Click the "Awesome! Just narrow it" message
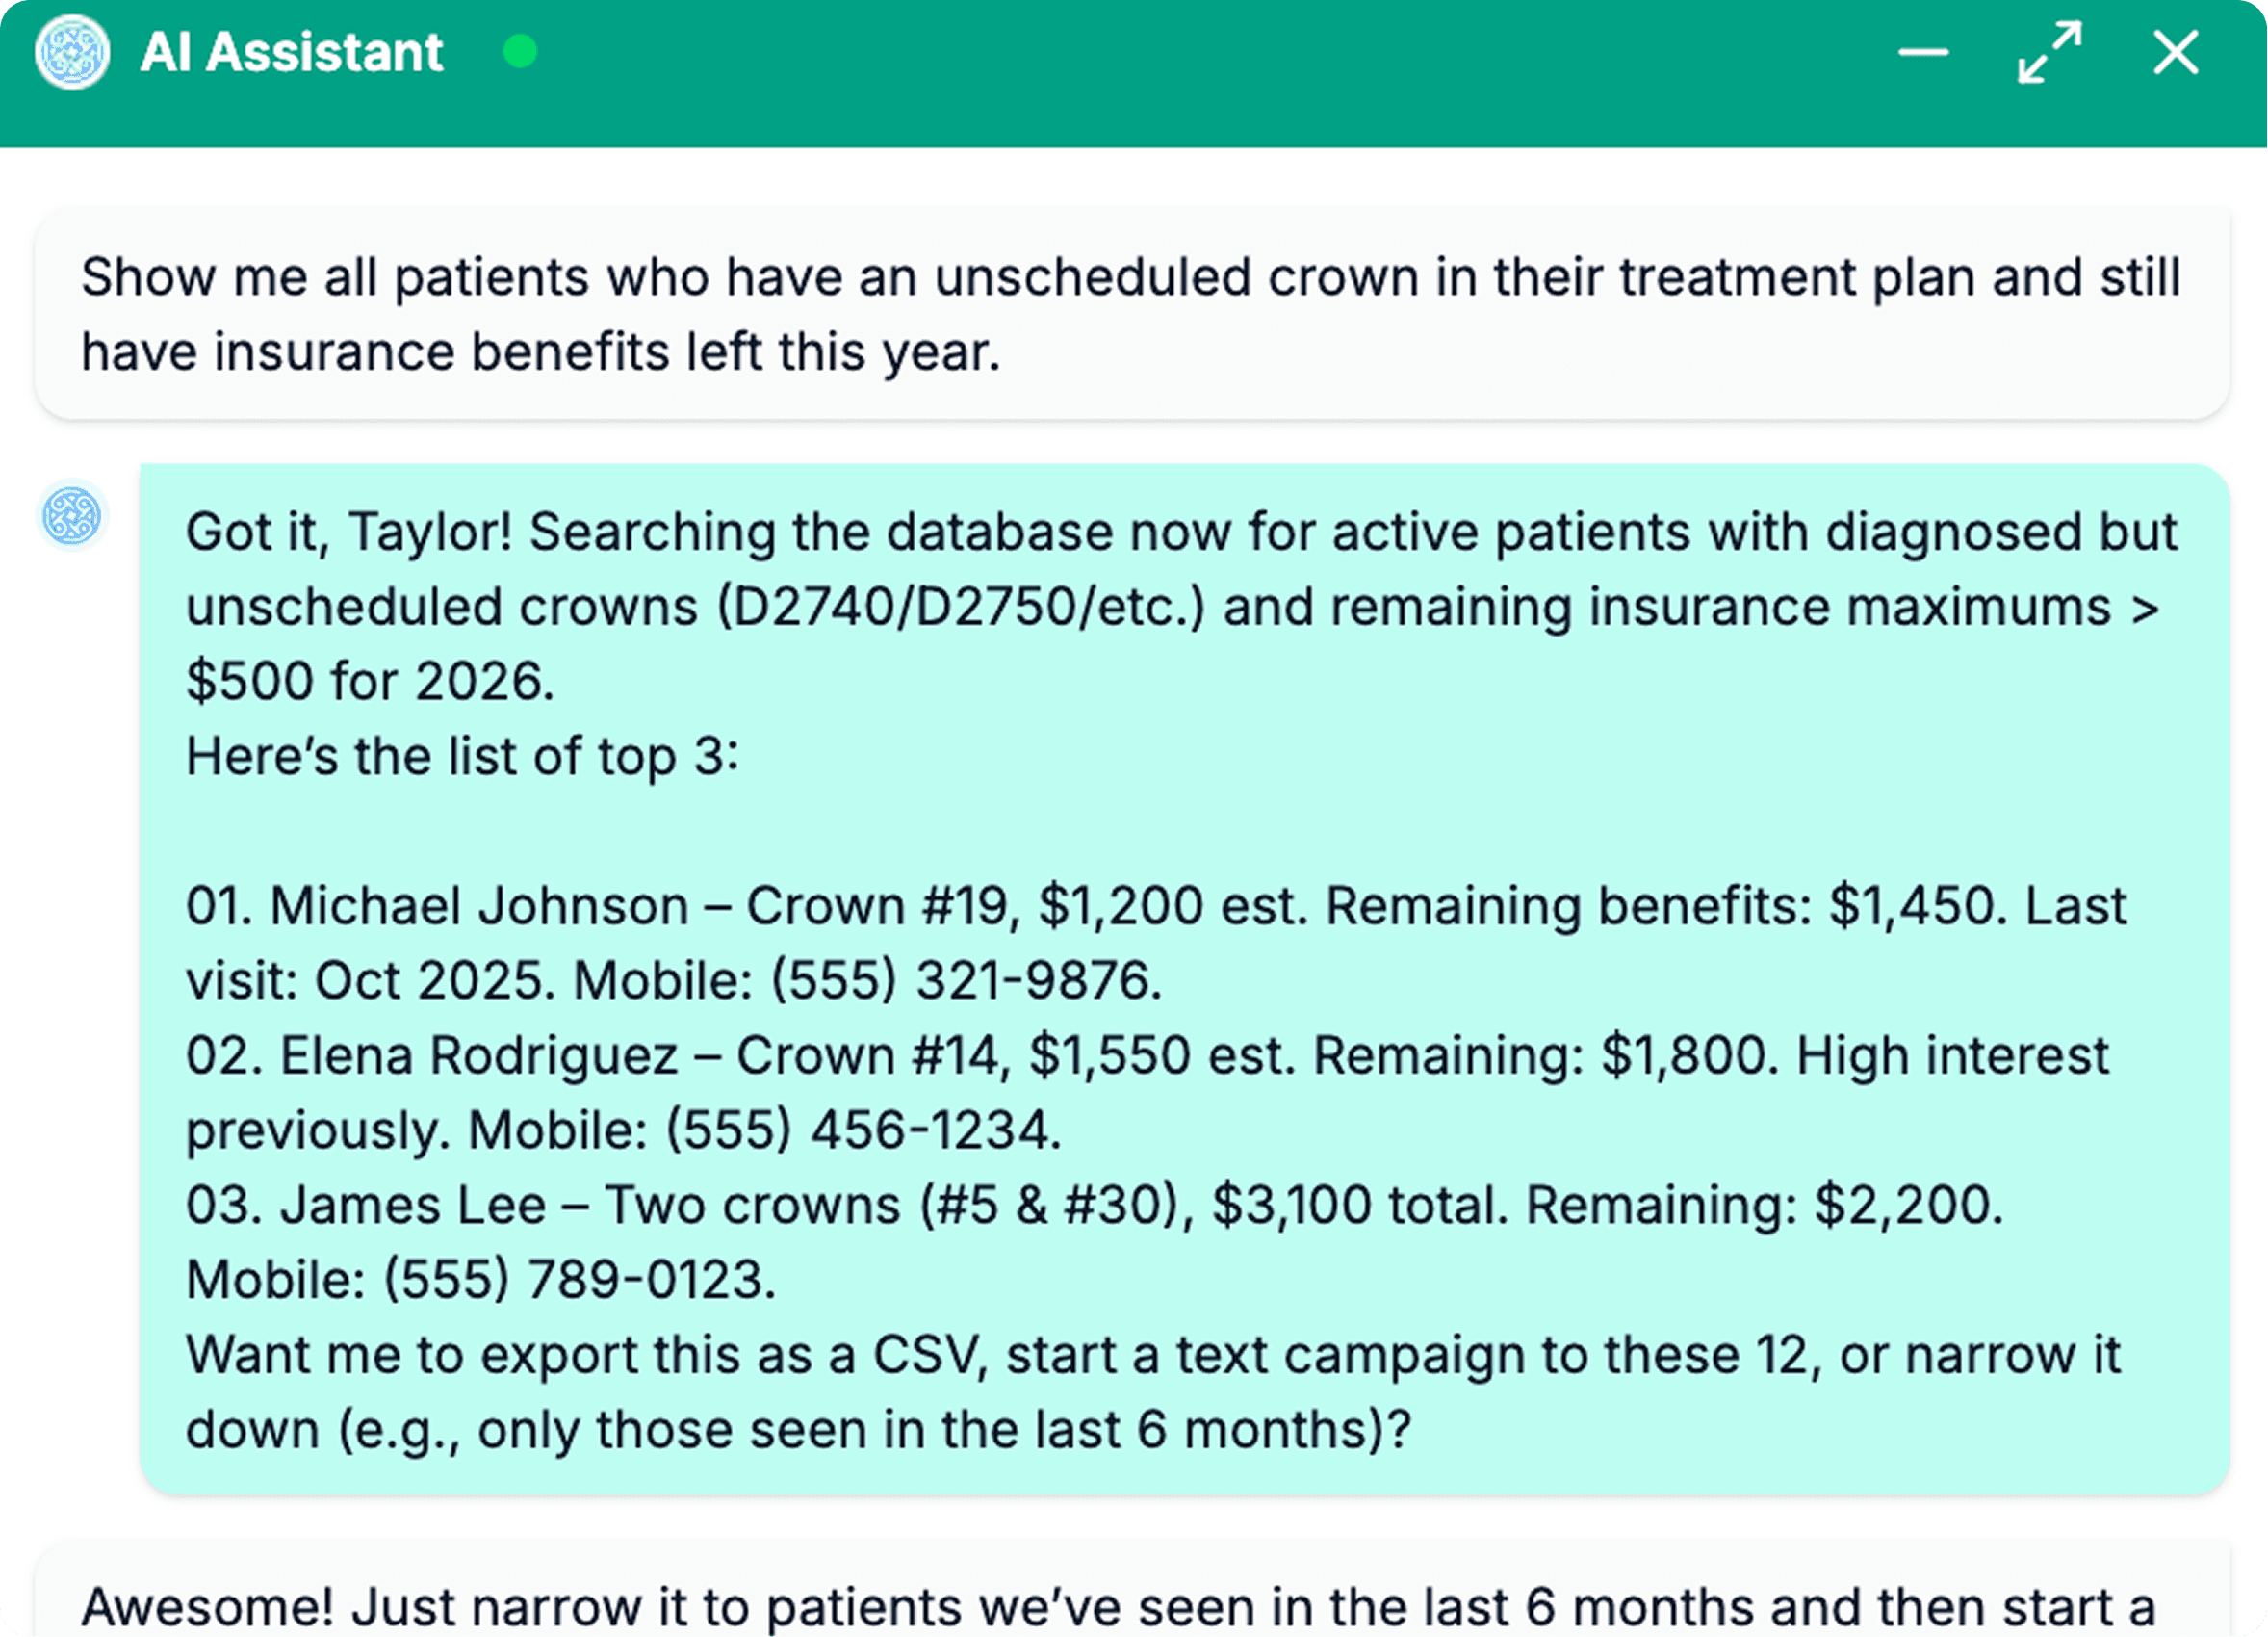 [1117, 1607]
